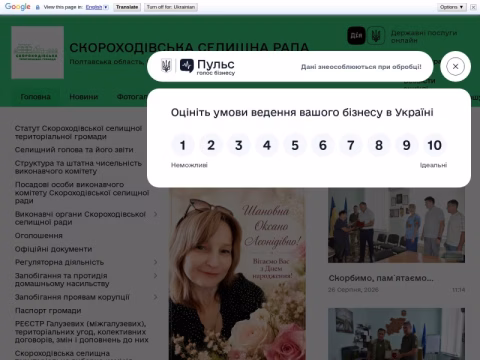
Task: Click the trident icon next to Дія
Action: point(376,35)
